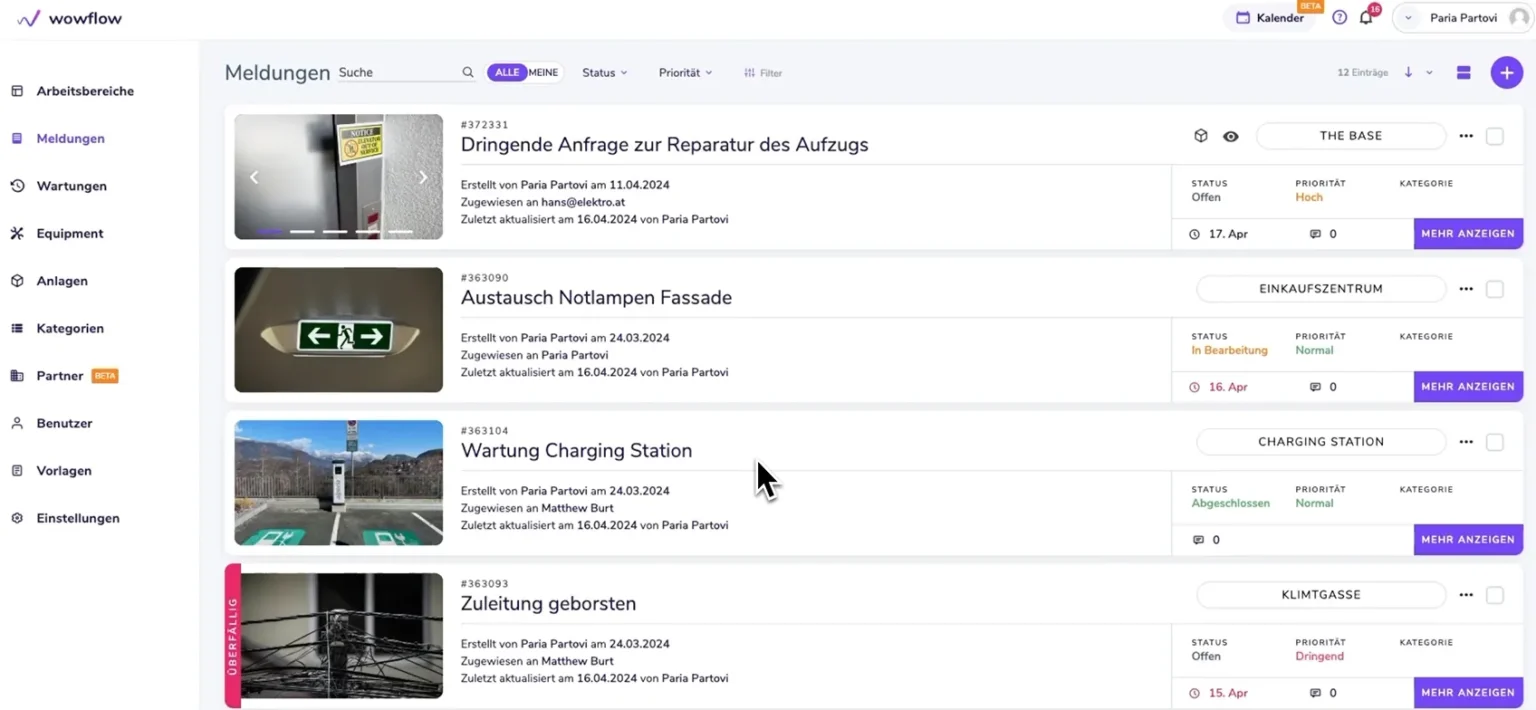Go to Wartungen in sidebar
The height and width of the screenshot is (710, 1536).
click(x=71, y=186)
